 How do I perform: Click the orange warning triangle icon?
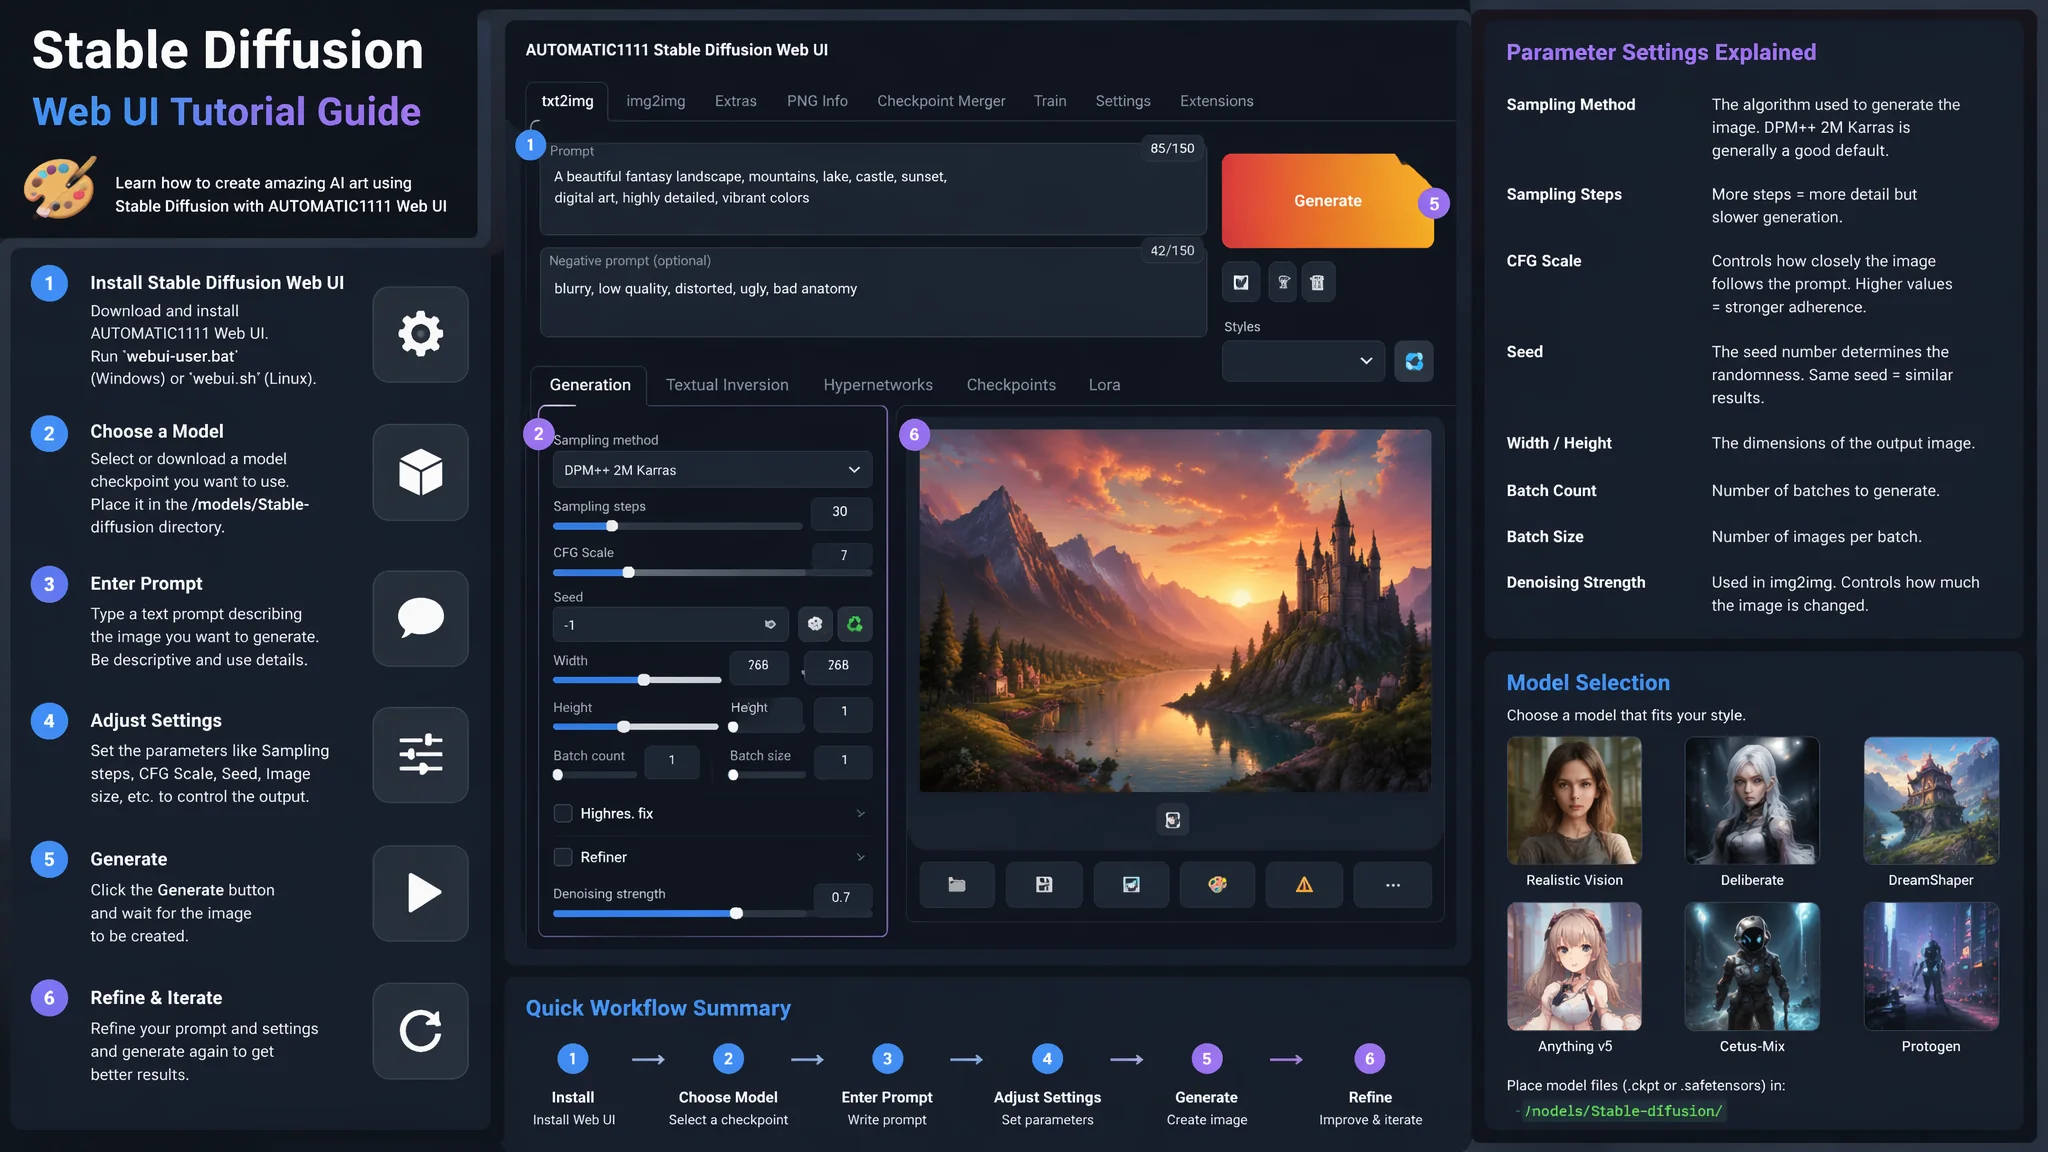[x=1304, y=885]
